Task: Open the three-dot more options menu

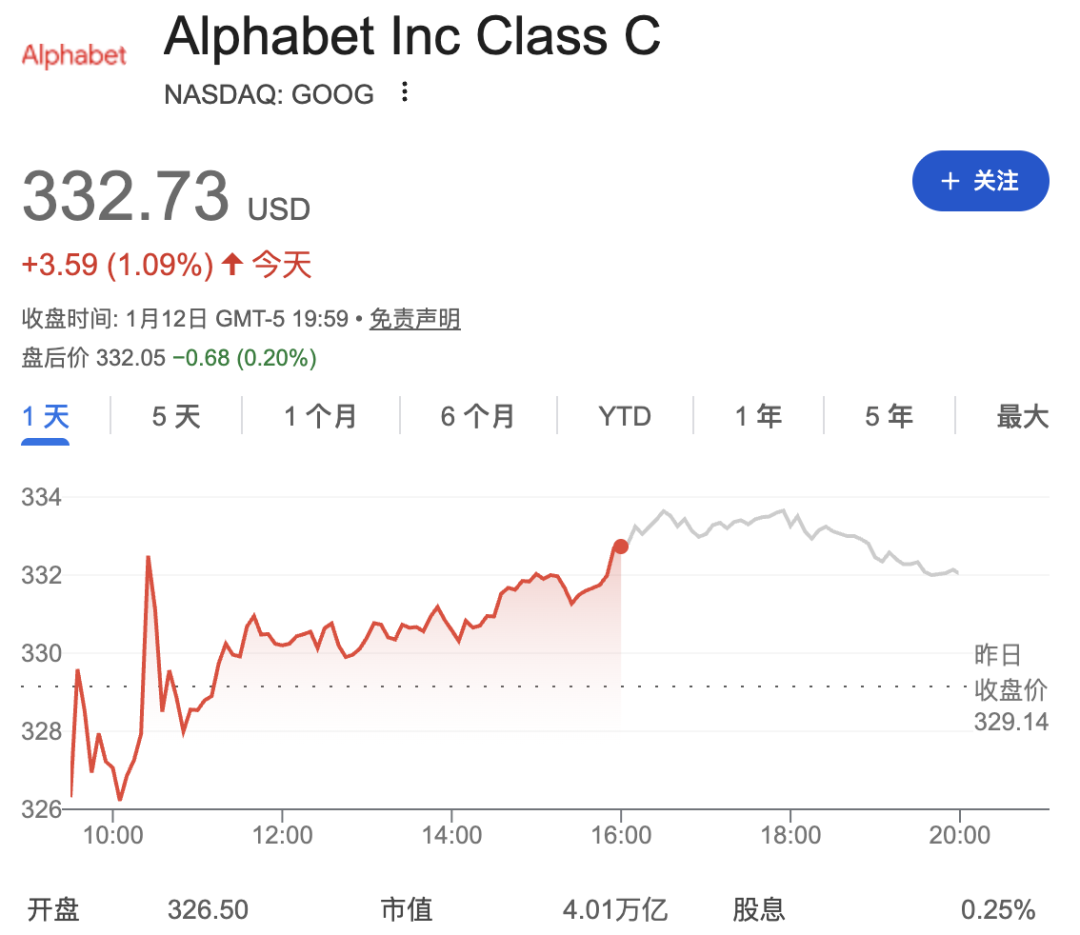Action: click(x=404, y=93)
